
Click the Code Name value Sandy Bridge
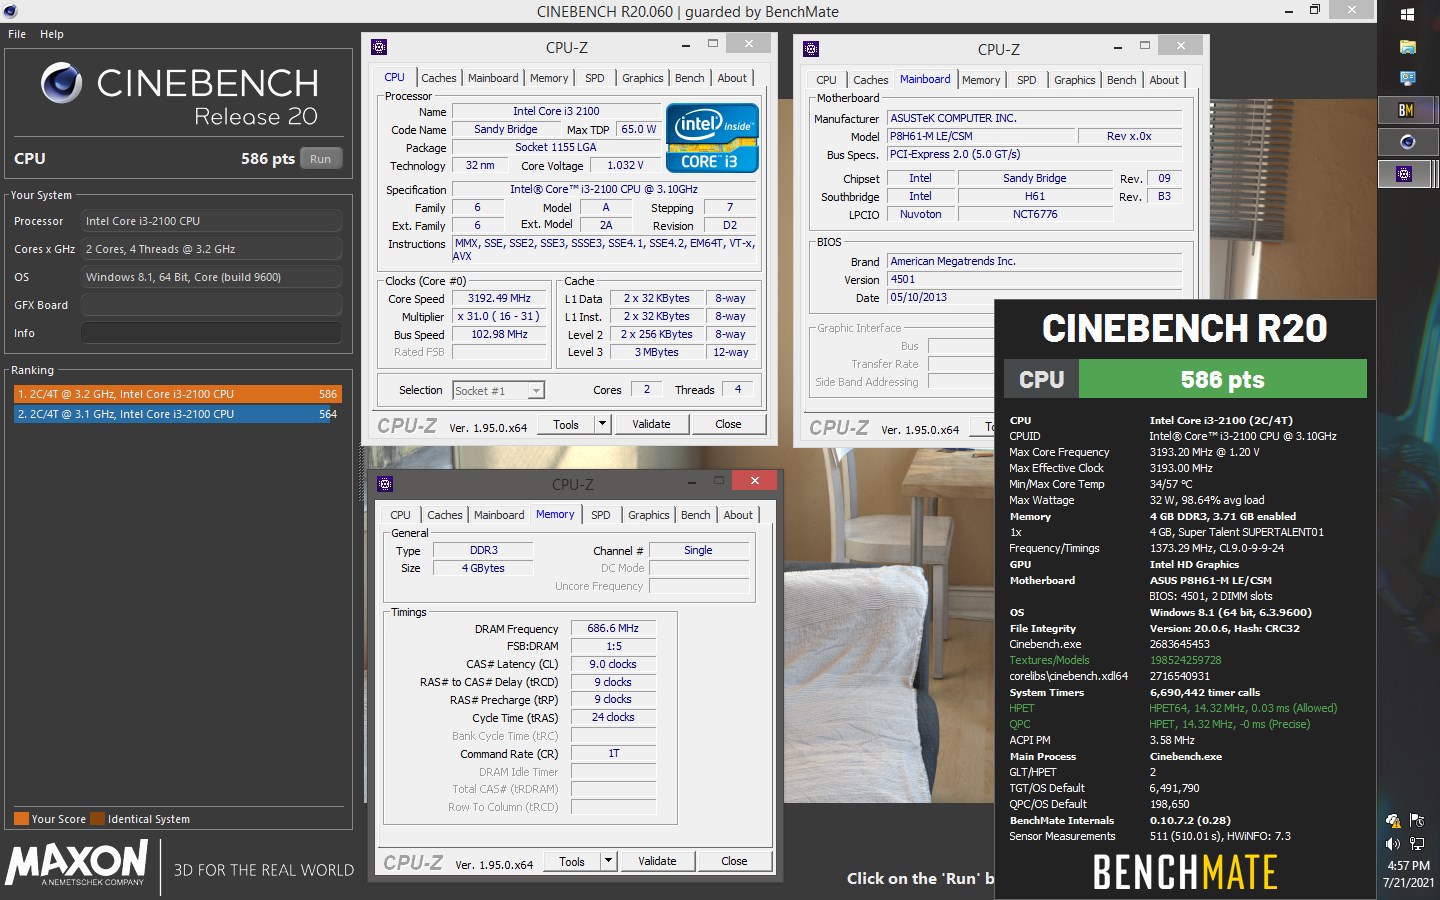click(505, 129)
